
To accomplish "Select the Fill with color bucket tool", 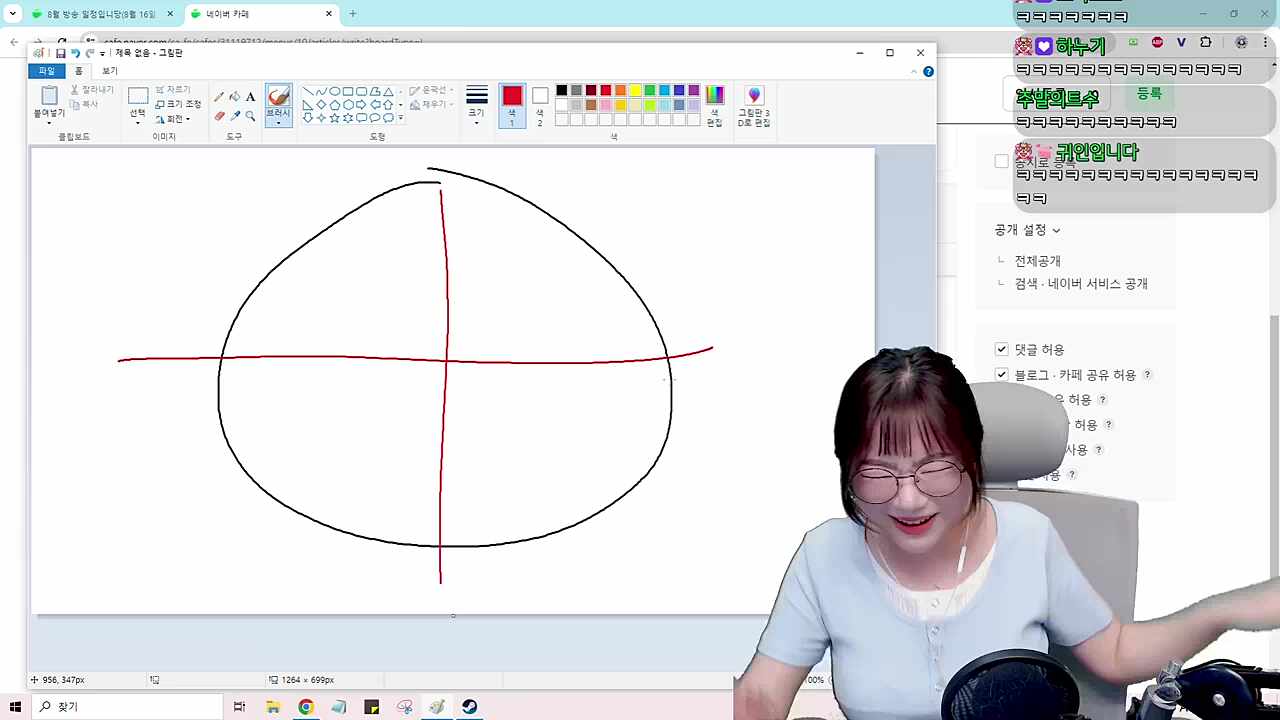I will coord(235,97).
